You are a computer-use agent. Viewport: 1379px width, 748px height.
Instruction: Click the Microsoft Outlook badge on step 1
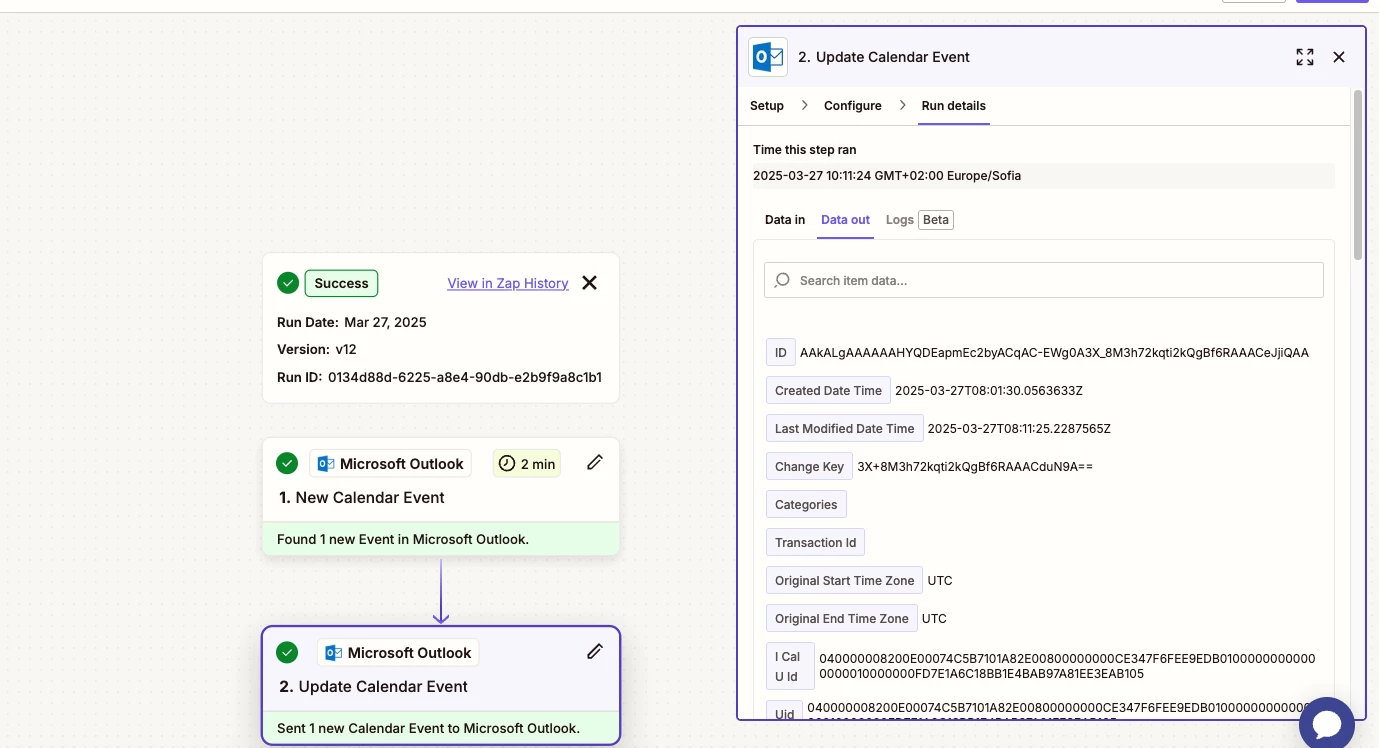[391, 464]
